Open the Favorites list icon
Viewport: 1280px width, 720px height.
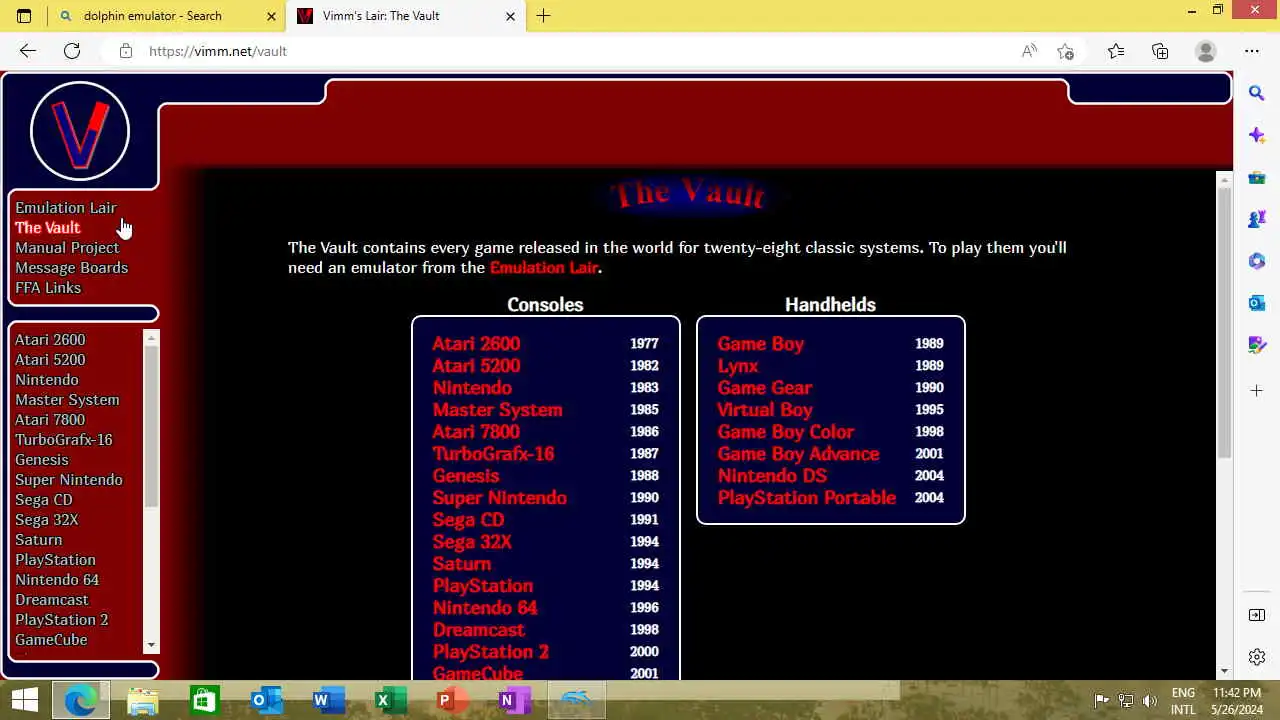point(1116,51)
